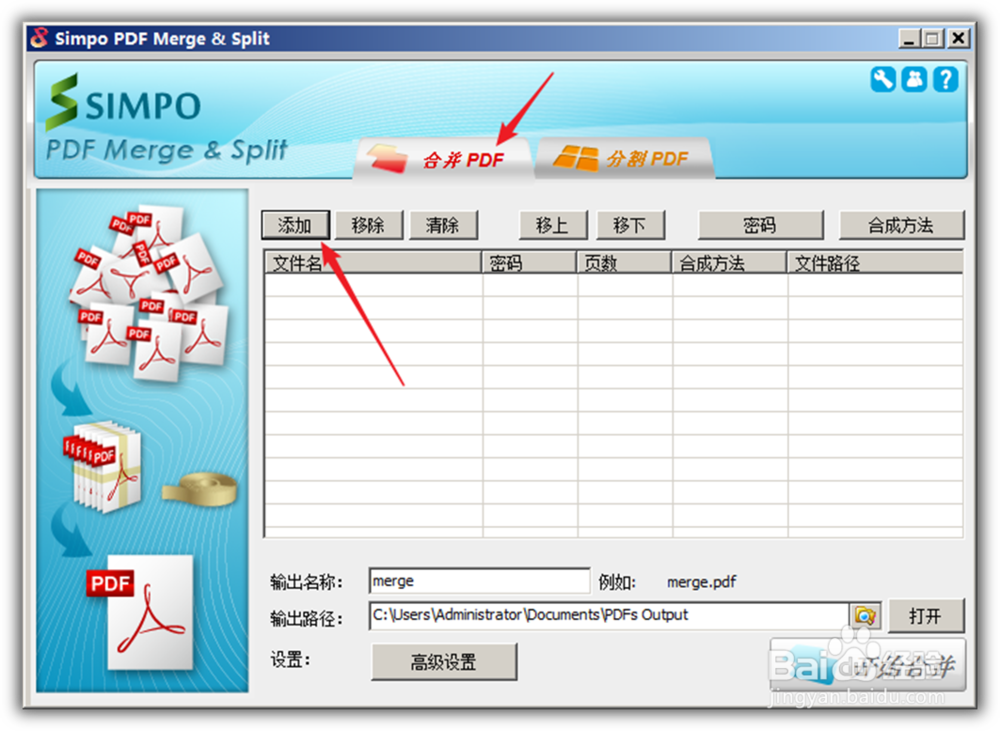Close the Simpo PDF window
Screen dimensions: 1000x731
[958, 39]
